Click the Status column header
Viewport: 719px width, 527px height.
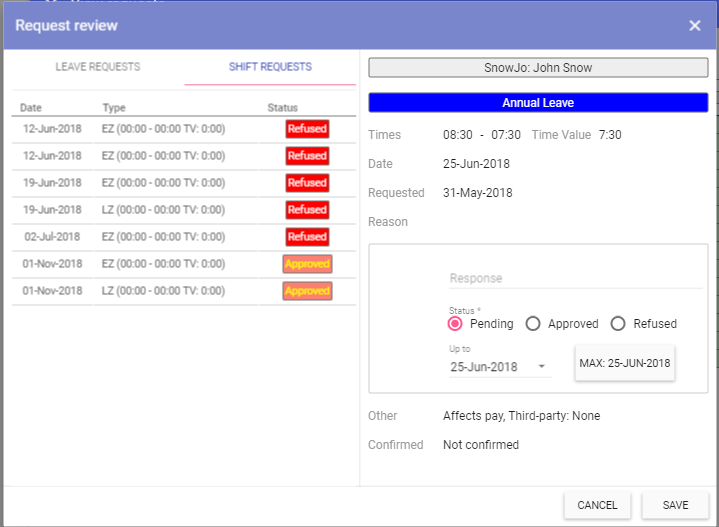tap(282, 107)
